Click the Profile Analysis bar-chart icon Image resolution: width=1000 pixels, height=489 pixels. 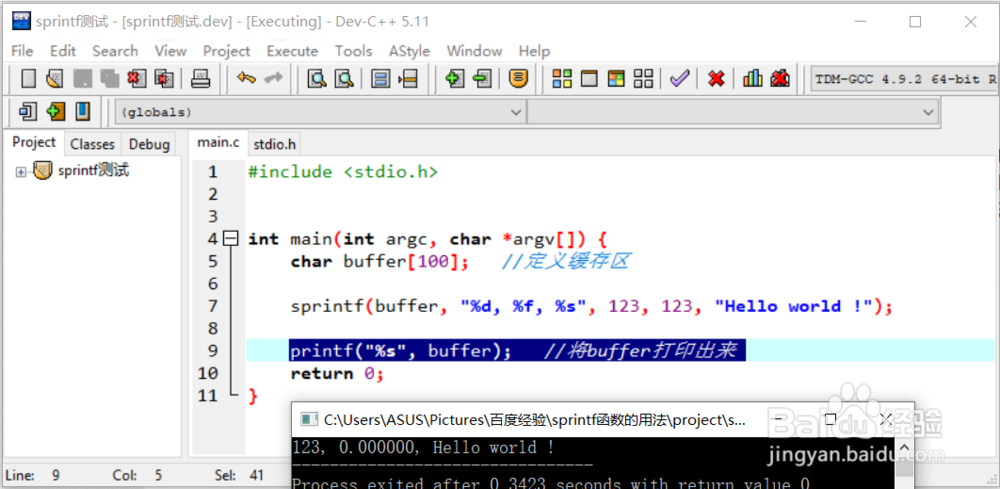(753, 78)
